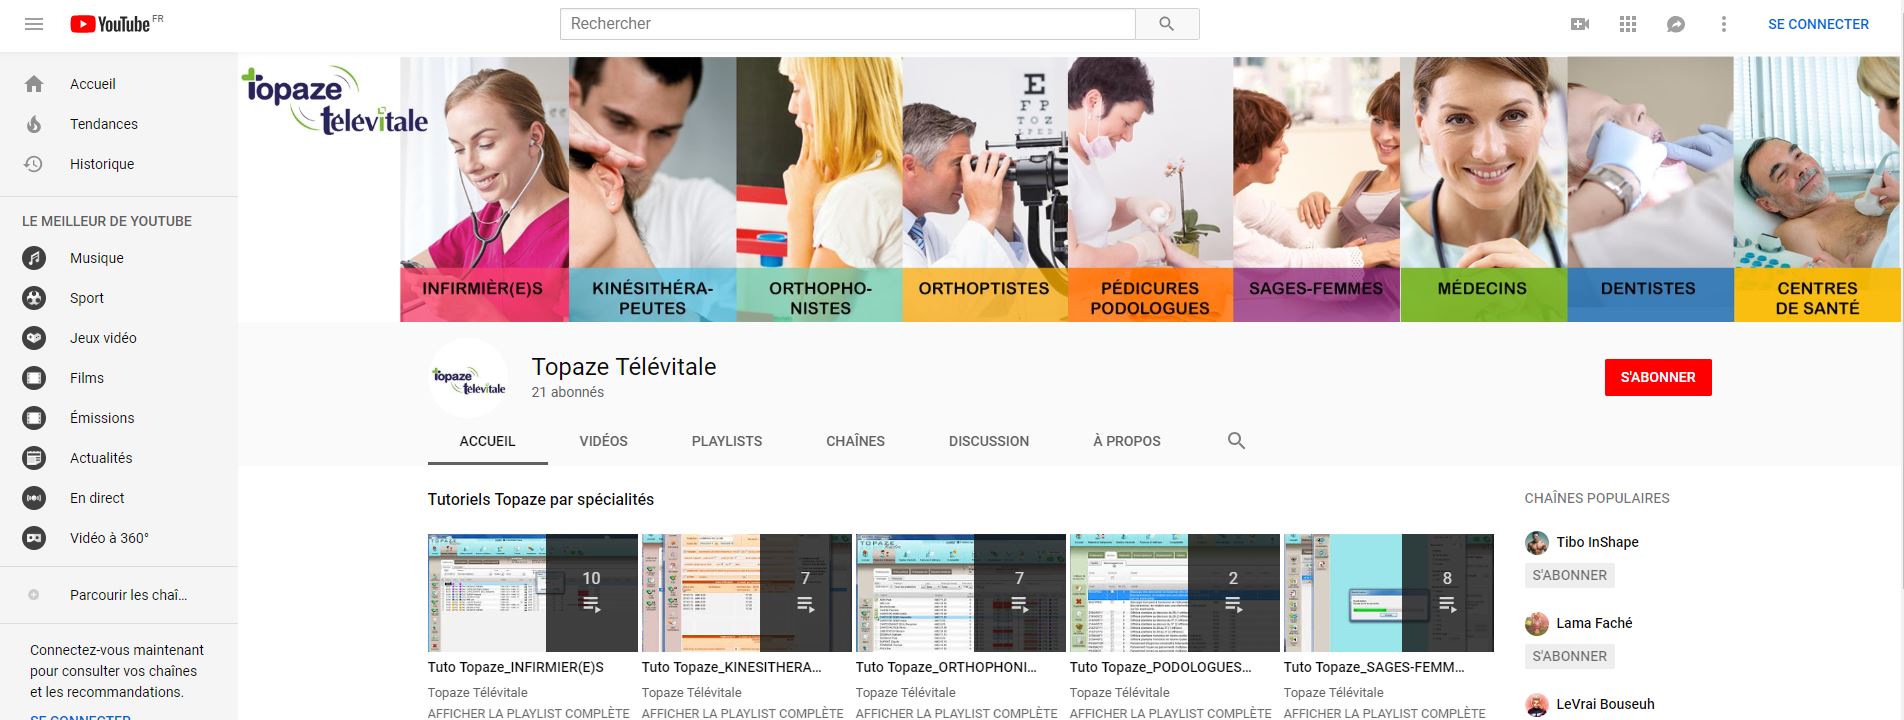This screenshot has width=1904, height=720.
Task: Open the create video camera icon
Action: (x=1580, y=24)
